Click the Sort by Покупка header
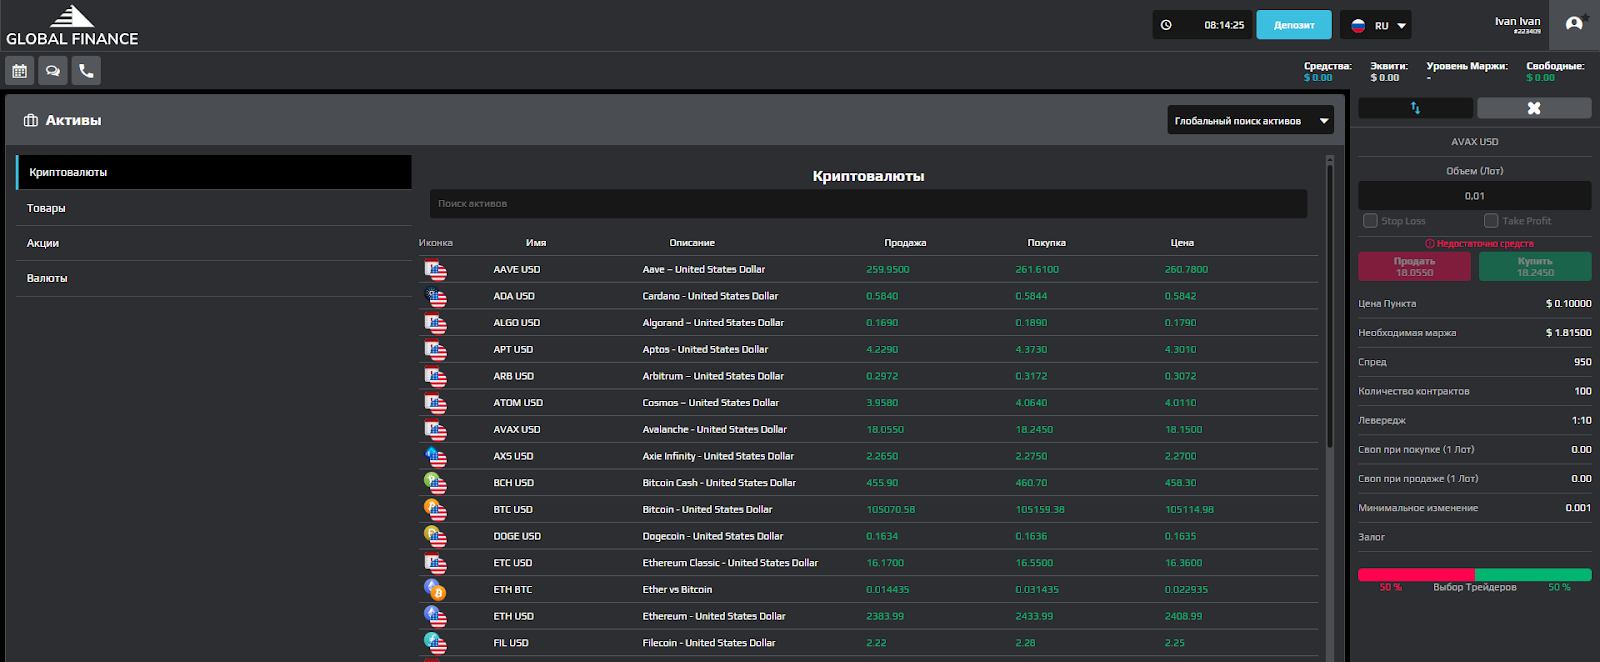Viewport: 1600px width, 662px height. 1046,243
